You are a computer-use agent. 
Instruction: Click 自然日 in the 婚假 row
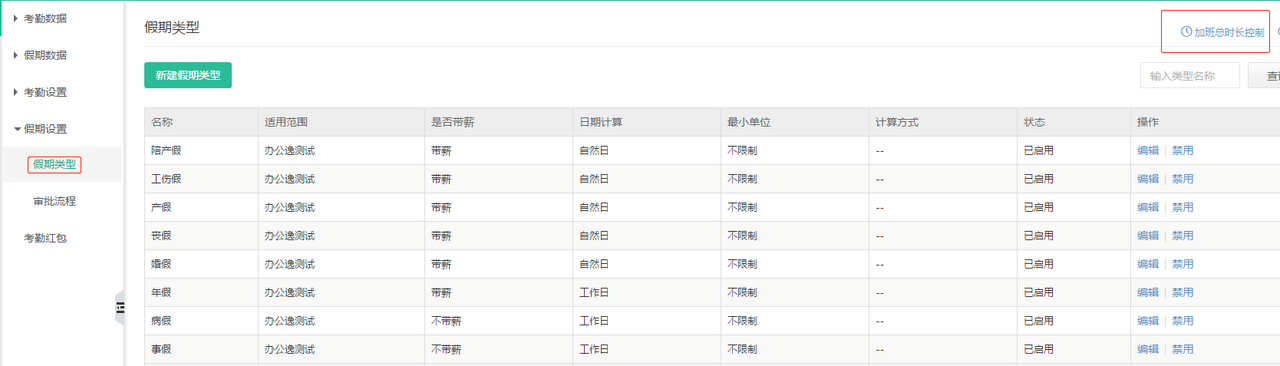pos(594,264)
